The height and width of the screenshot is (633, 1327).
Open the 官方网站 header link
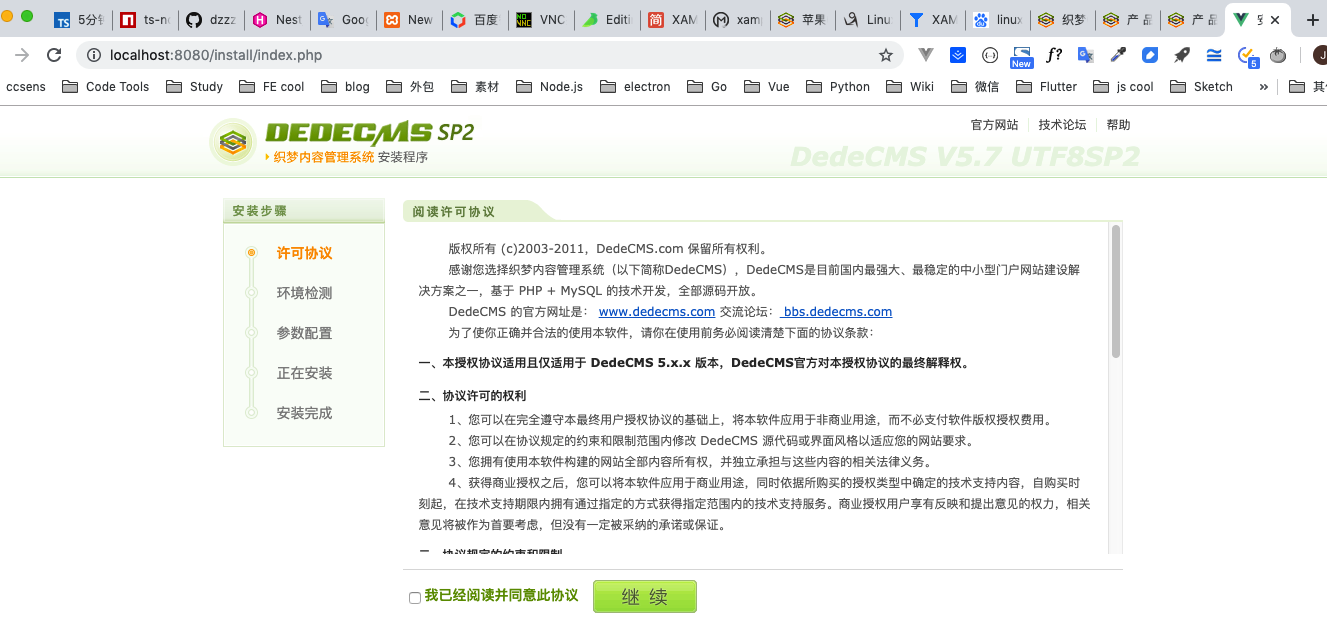(x=994, y=125)
